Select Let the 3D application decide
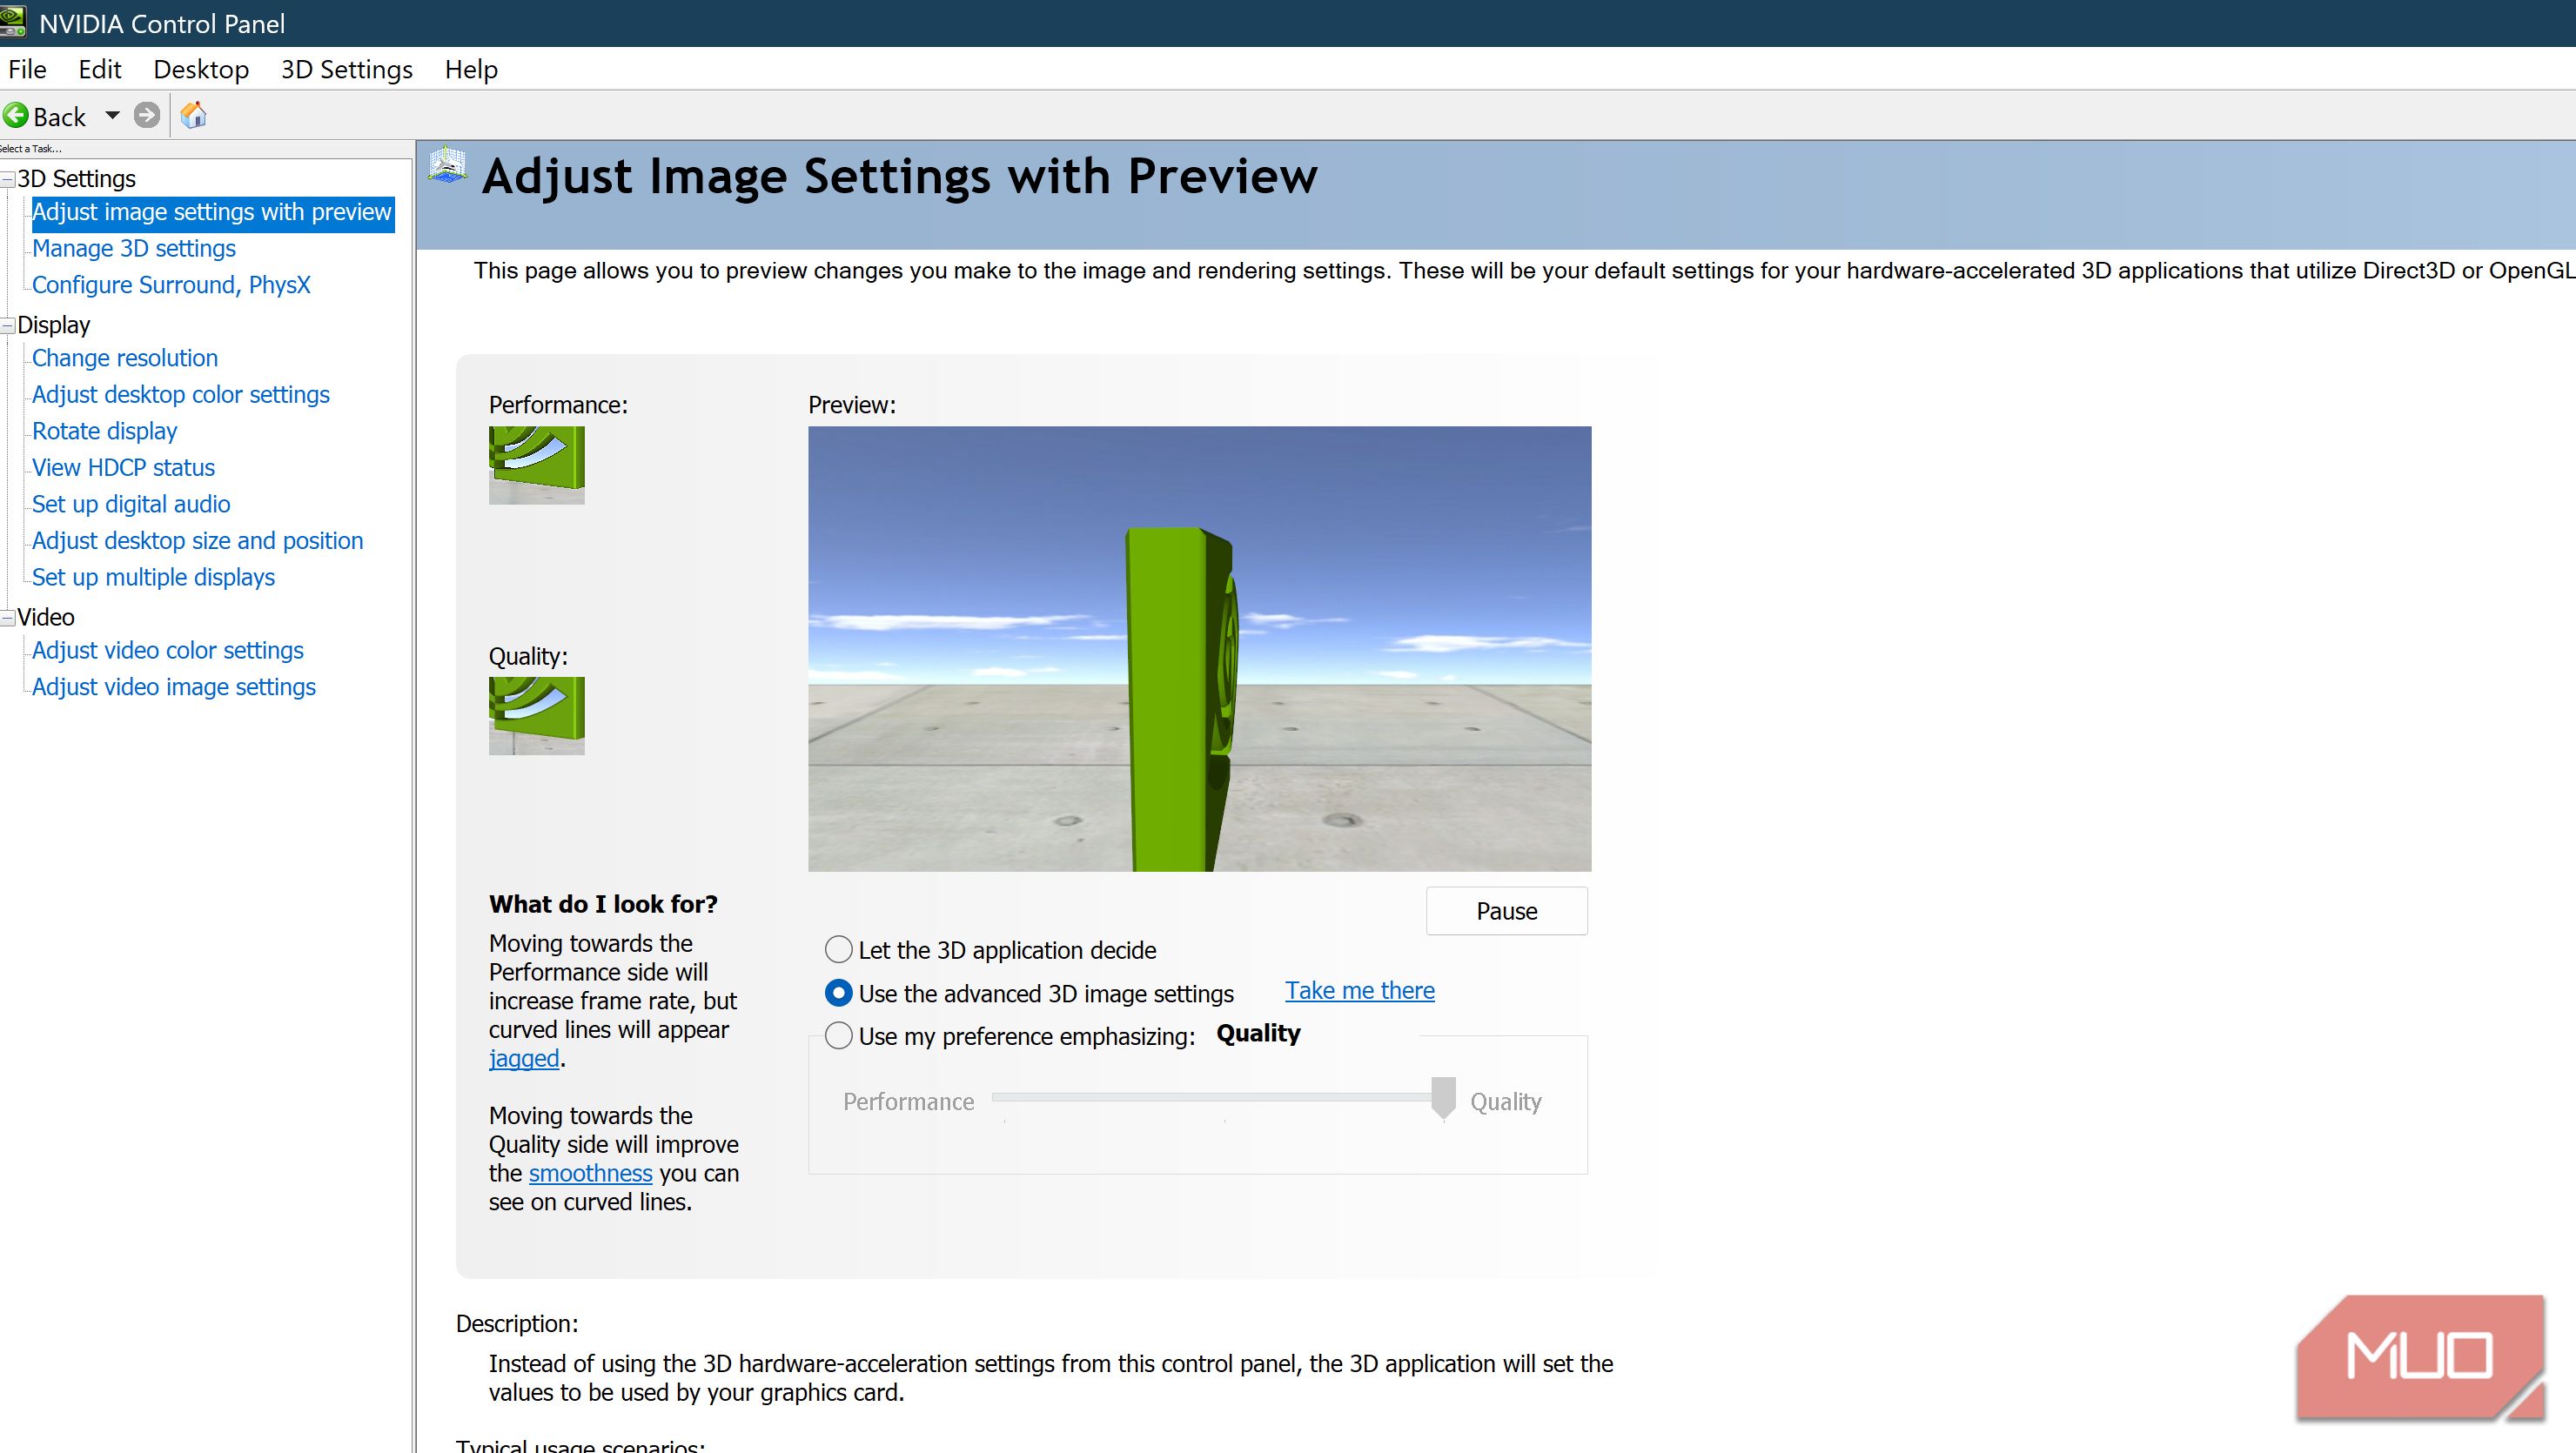The width and height of the screenshot is (2576, 1453). pyautogui.click(x=838, y=949)
